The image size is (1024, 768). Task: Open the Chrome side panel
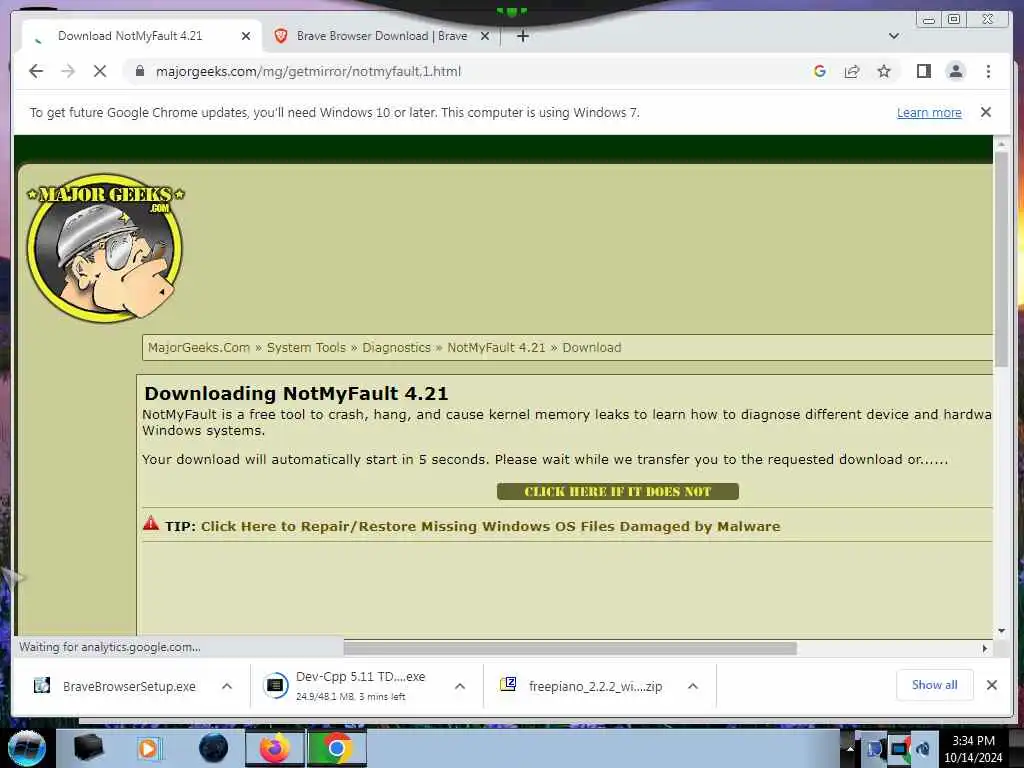pyautogui.click(x=923, y=71)
